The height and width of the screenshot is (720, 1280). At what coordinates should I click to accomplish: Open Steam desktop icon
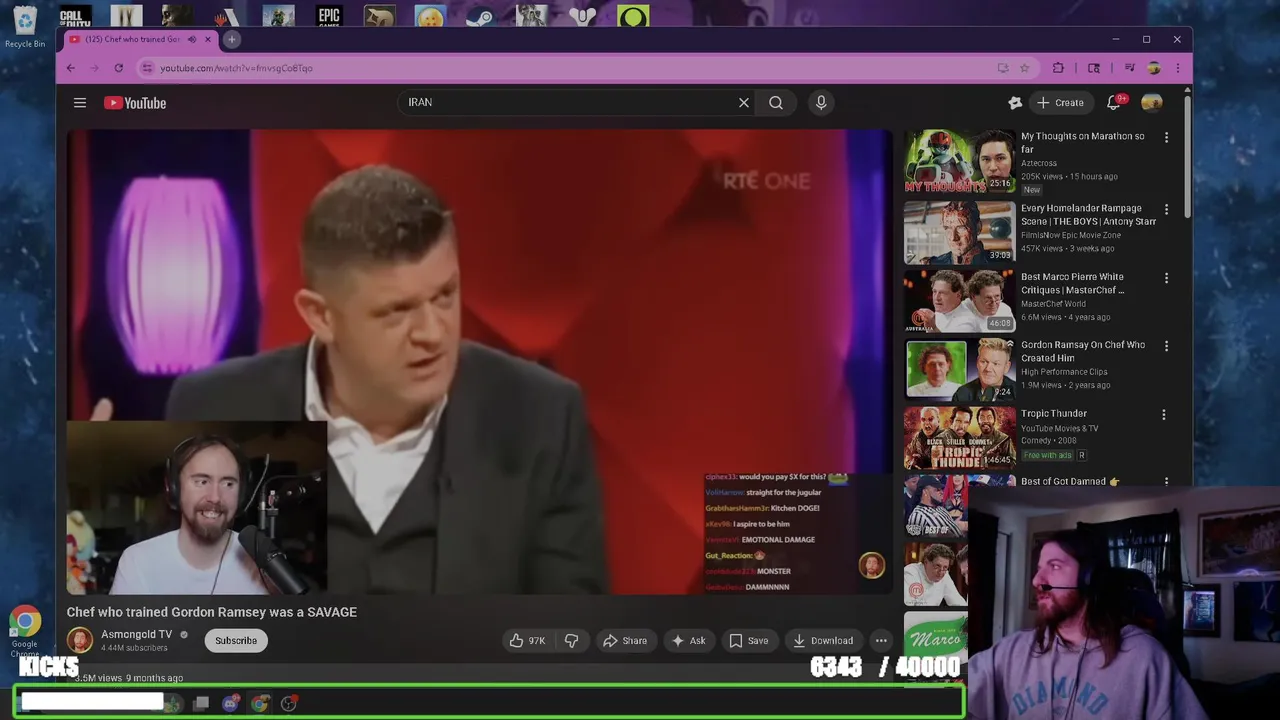click(x=479, y=15)
